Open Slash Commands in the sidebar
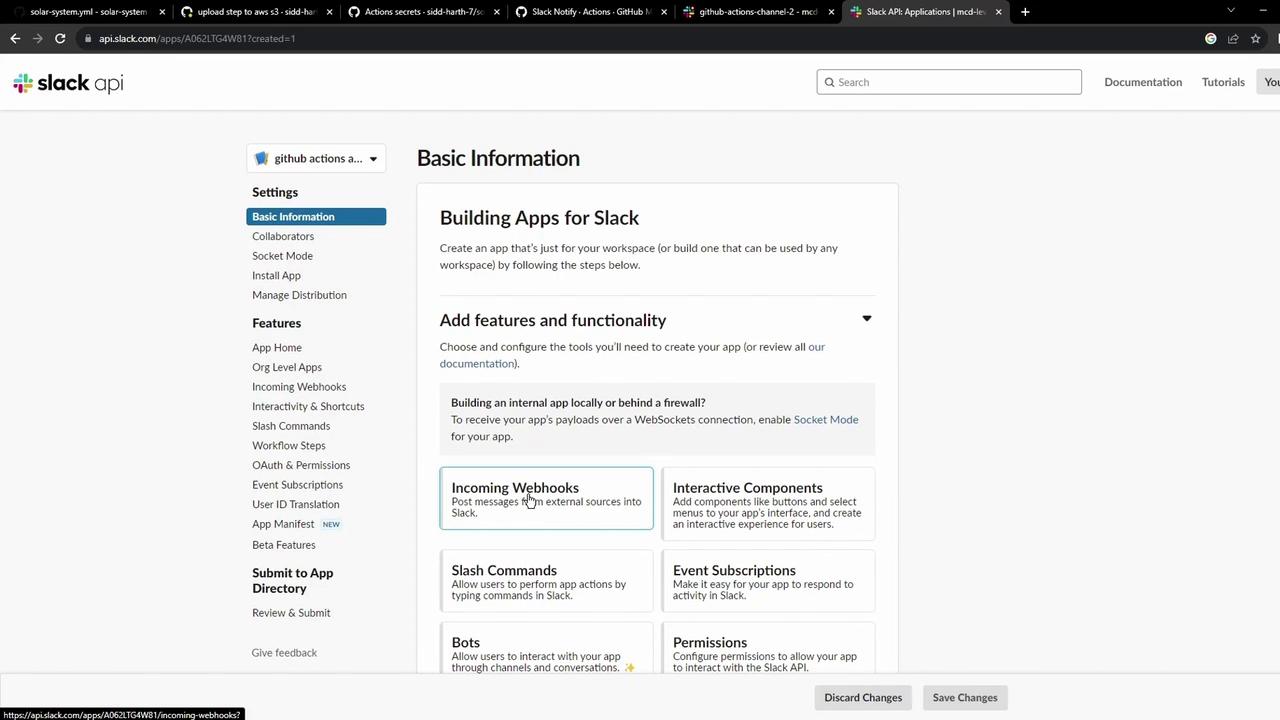 [x=291, y=426]
